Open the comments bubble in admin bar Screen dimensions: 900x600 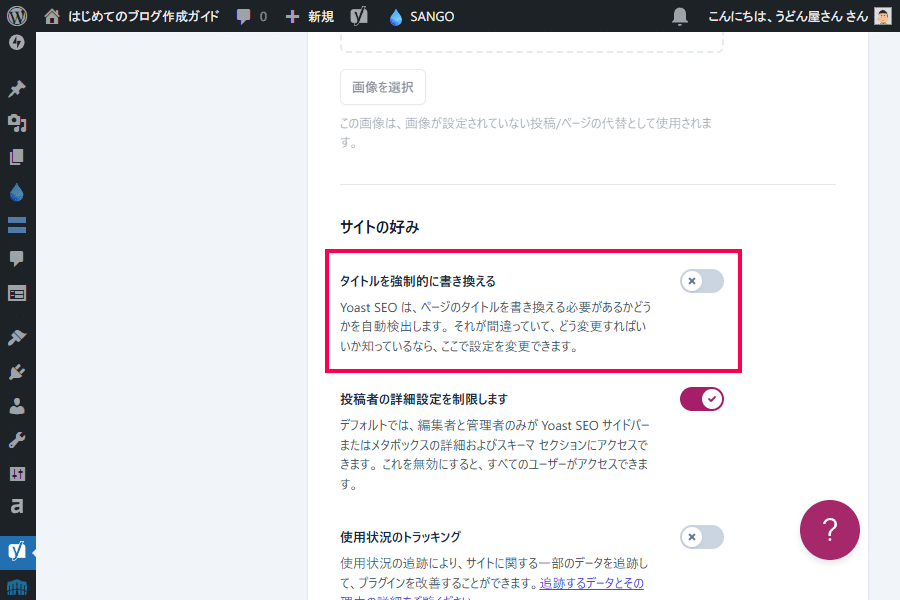251,16
